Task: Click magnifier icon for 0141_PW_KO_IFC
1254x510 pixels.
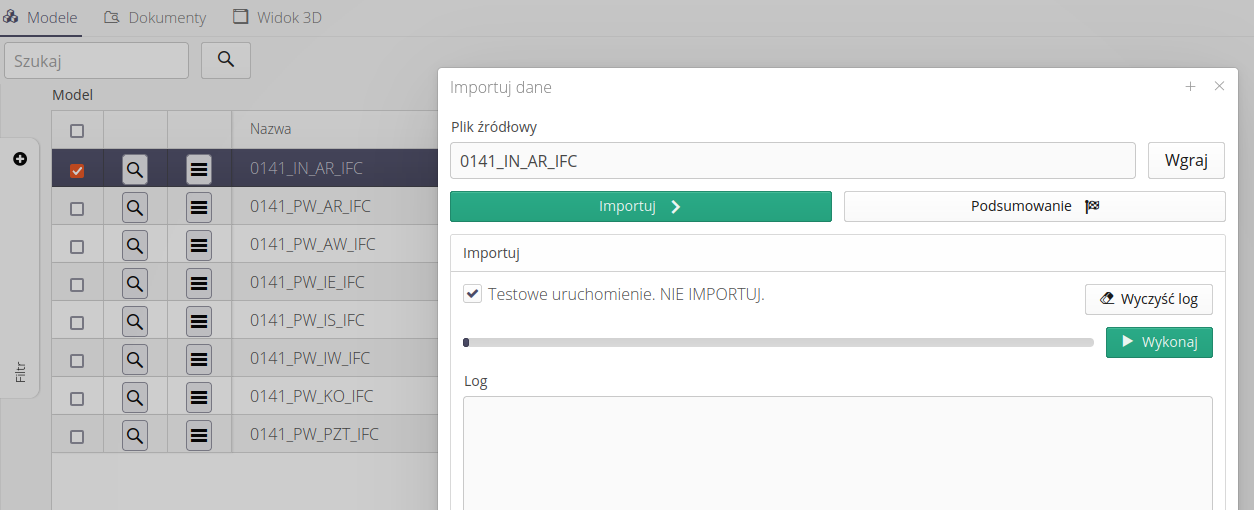Action: click(x=135, y=397)
